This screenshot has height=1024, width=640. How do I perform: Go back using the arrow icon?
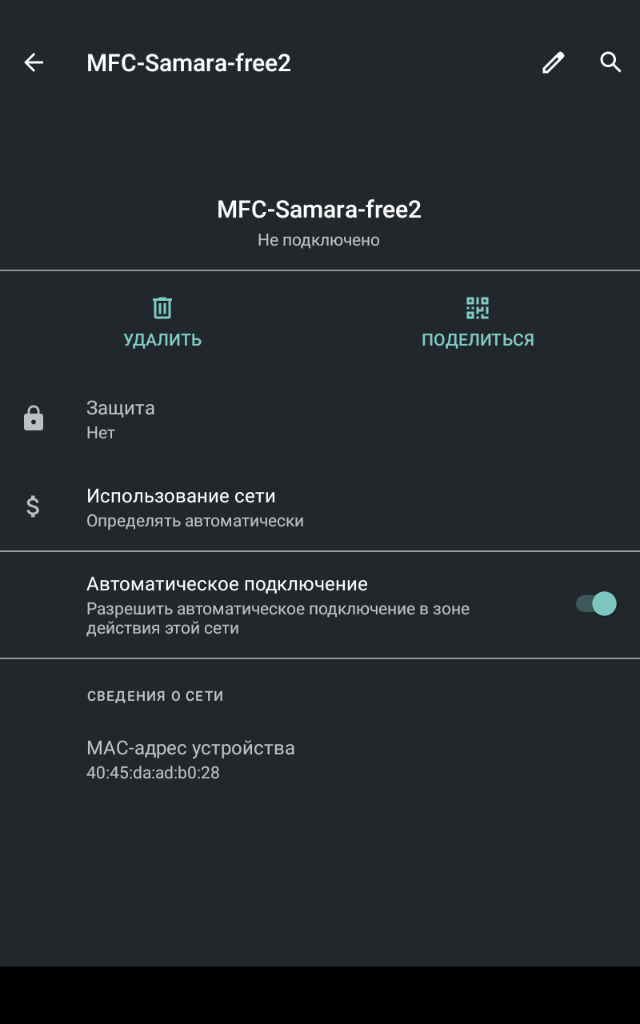(x=34, y=63)
